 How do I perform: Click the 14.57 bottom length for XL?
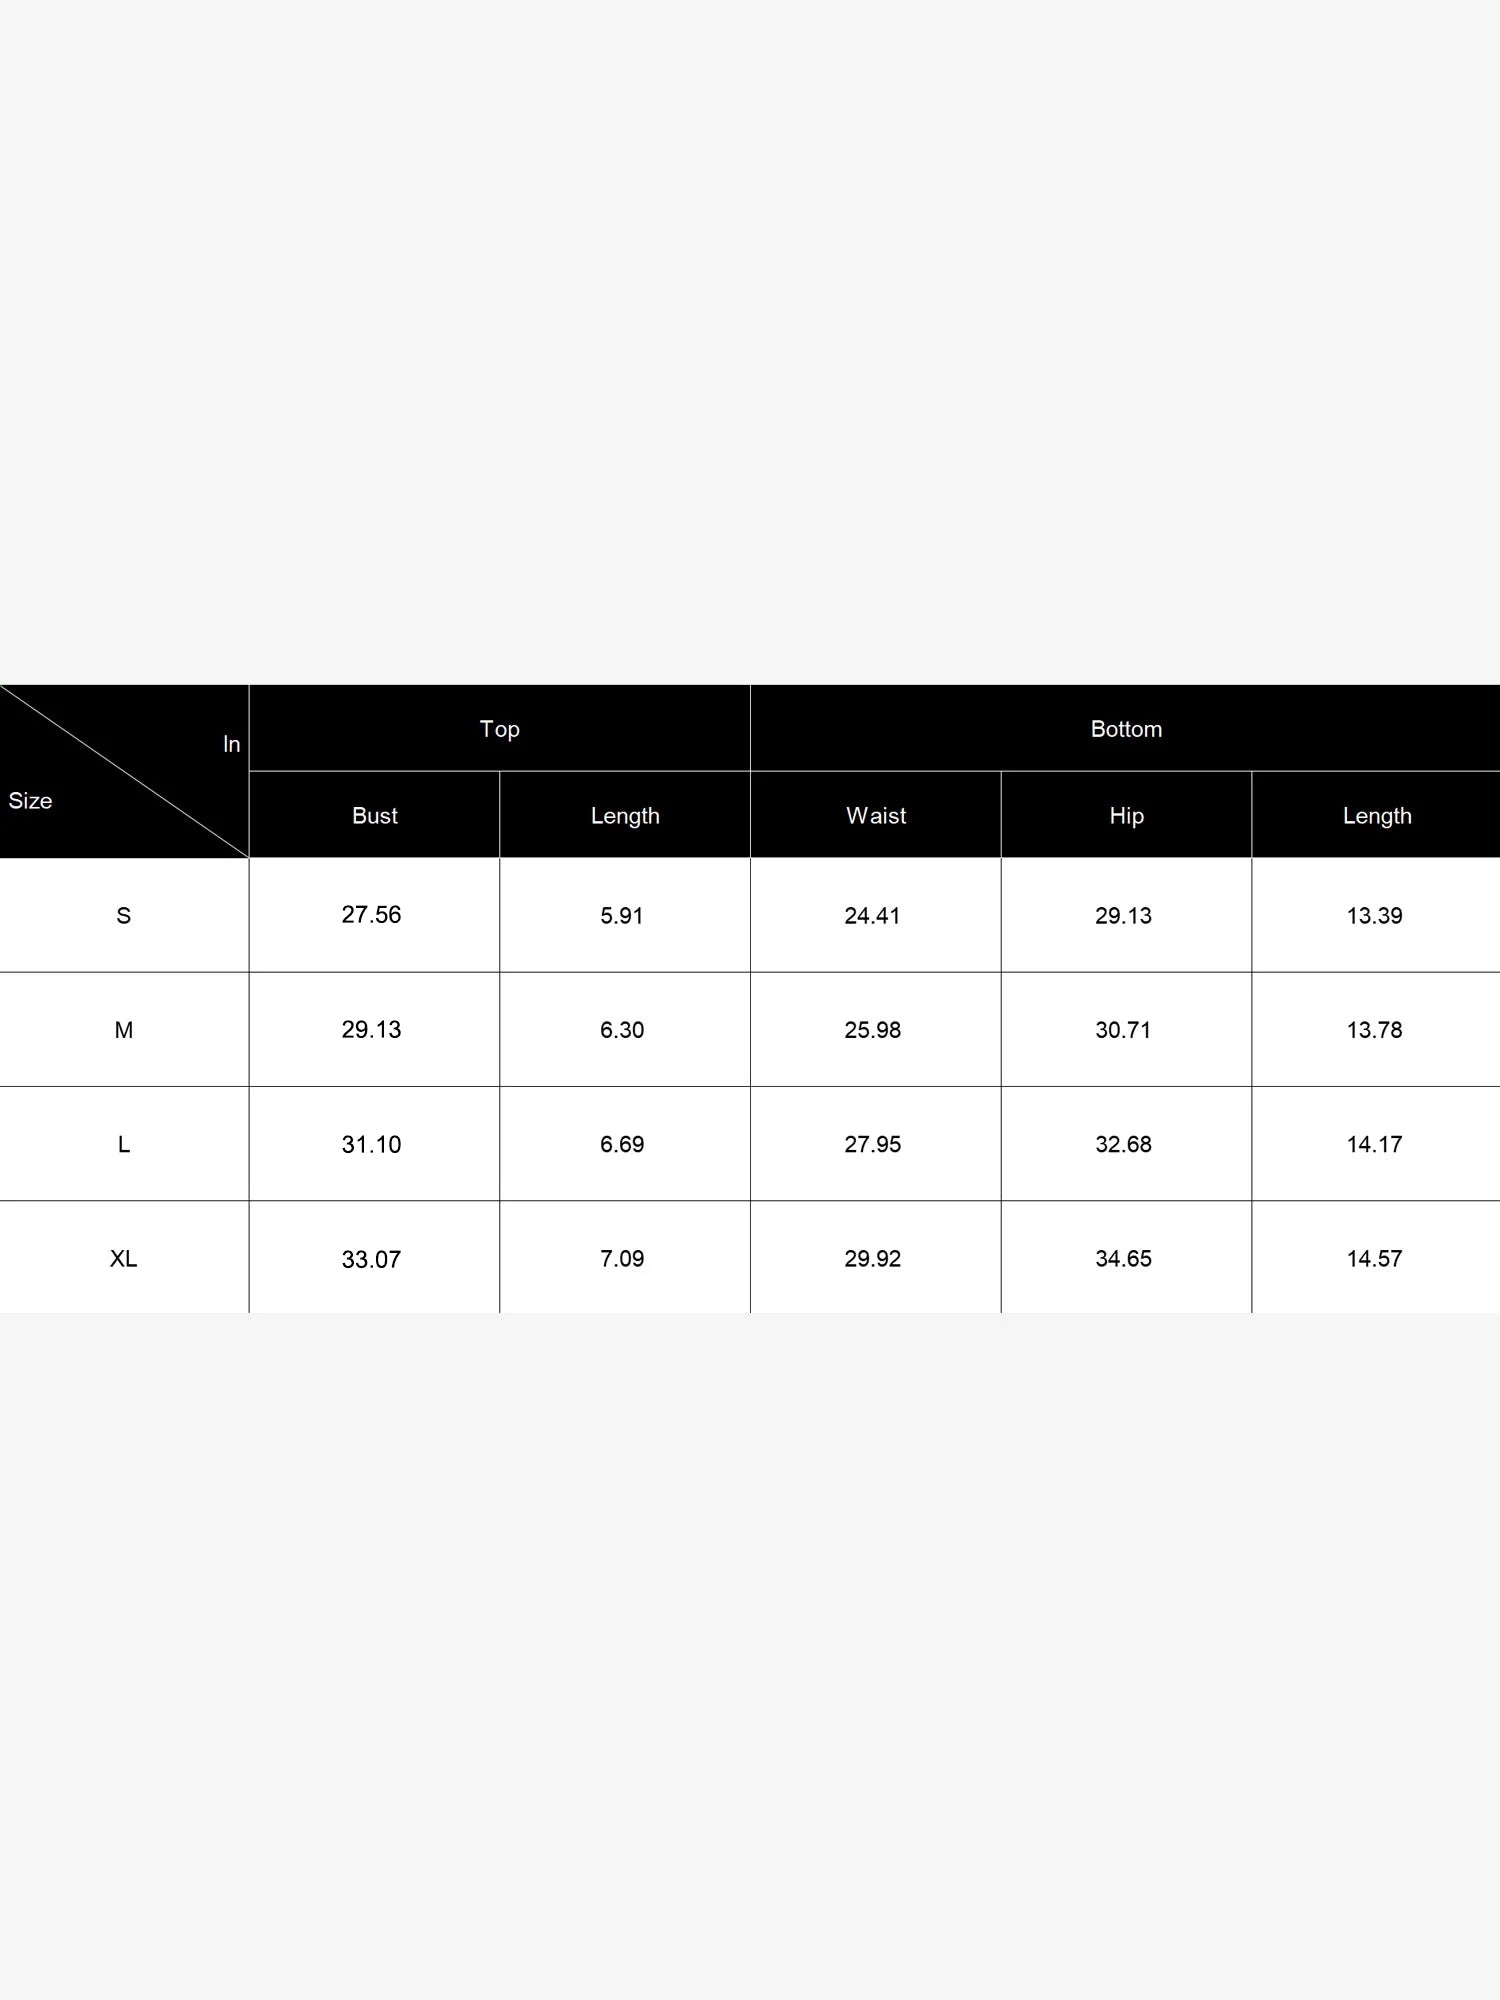pos(1376,1258)
